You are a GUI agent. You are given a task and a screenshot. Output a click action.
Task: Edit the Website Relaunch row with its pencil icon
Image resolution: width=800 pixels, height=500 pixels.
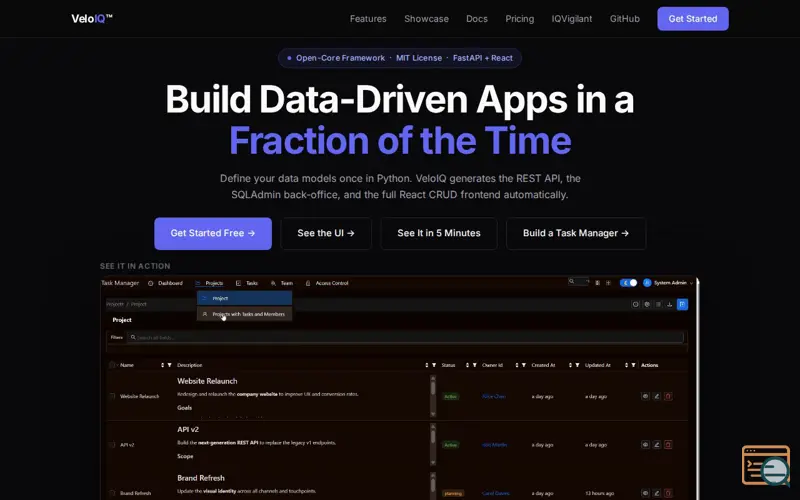tap(657, 396)
